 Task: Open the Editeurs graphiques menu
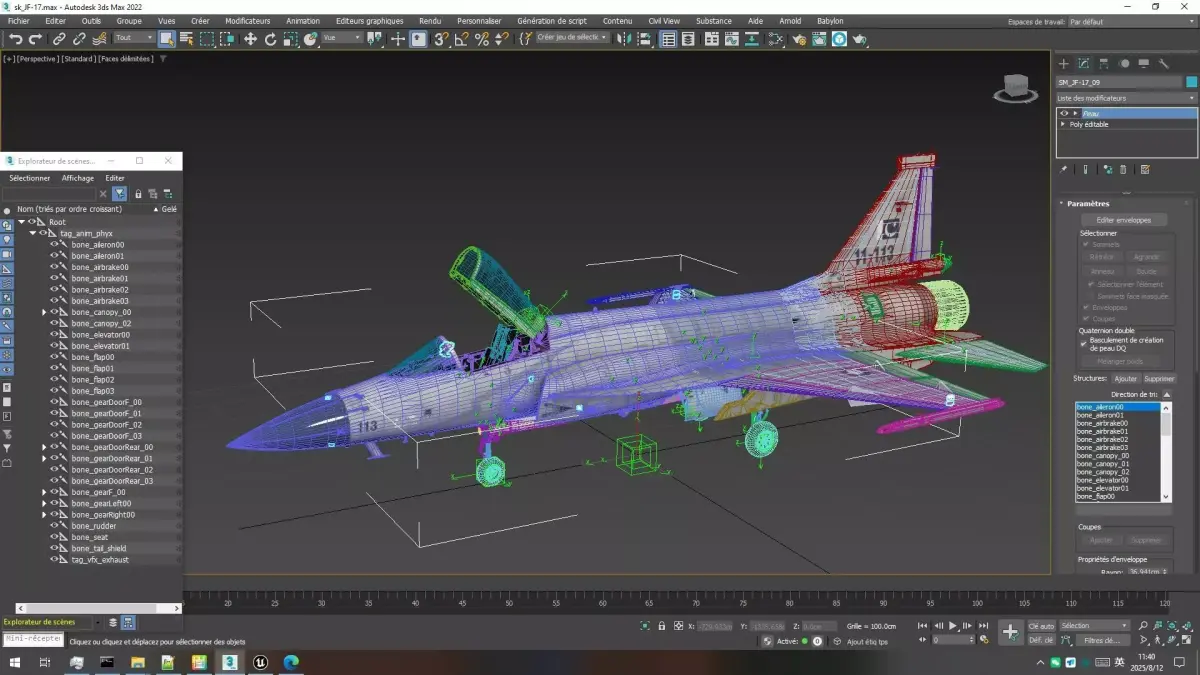point(370,21)
